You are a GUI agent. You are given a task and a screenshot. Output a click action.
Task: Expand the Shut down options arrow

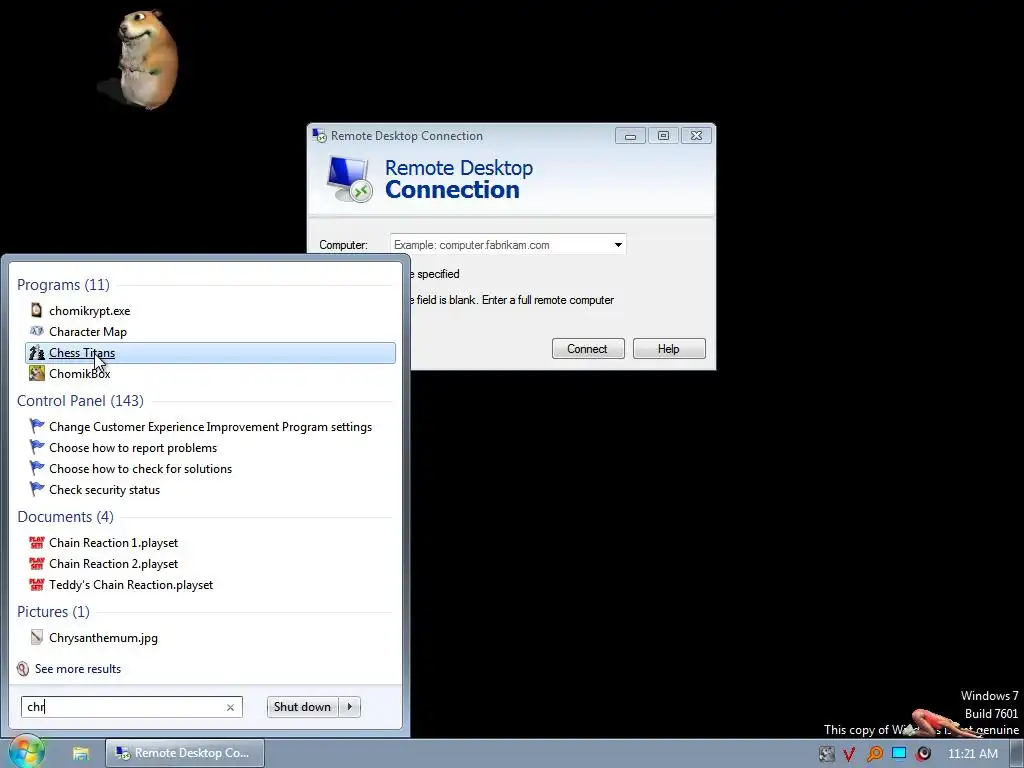tap(350, 707)
